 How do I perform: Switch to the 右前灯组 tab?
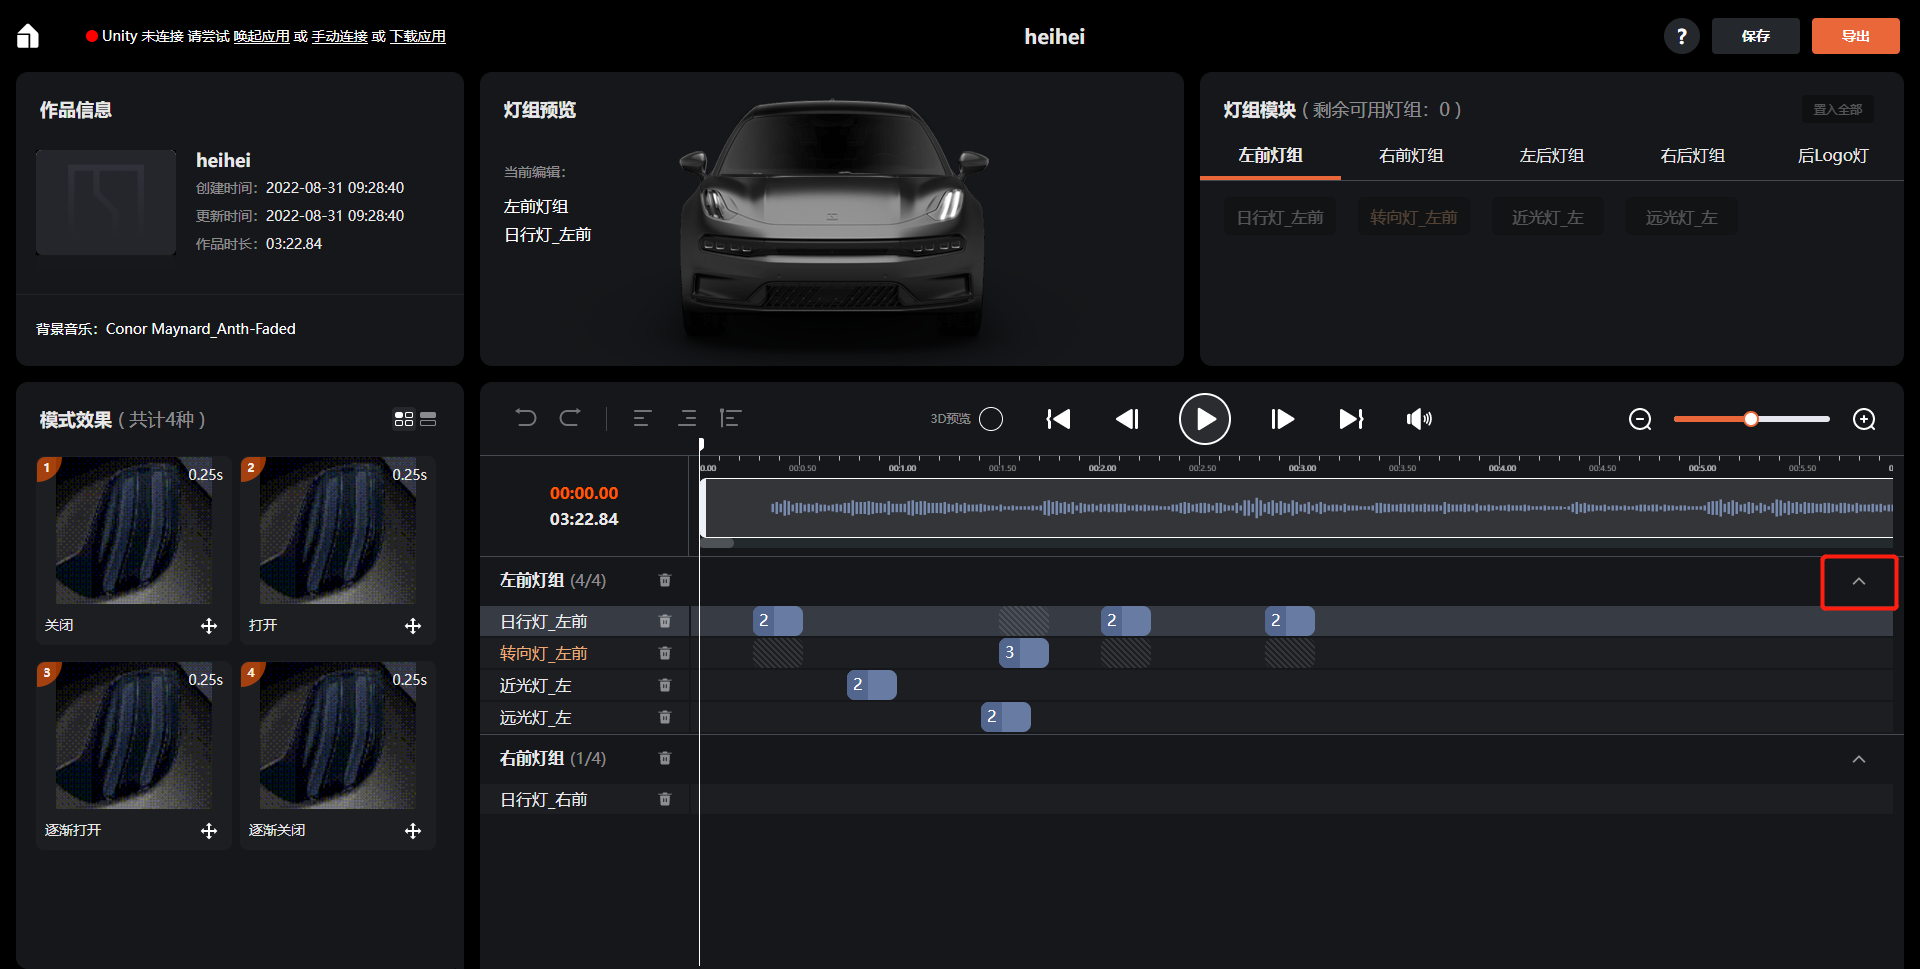tap(1411, 155)
